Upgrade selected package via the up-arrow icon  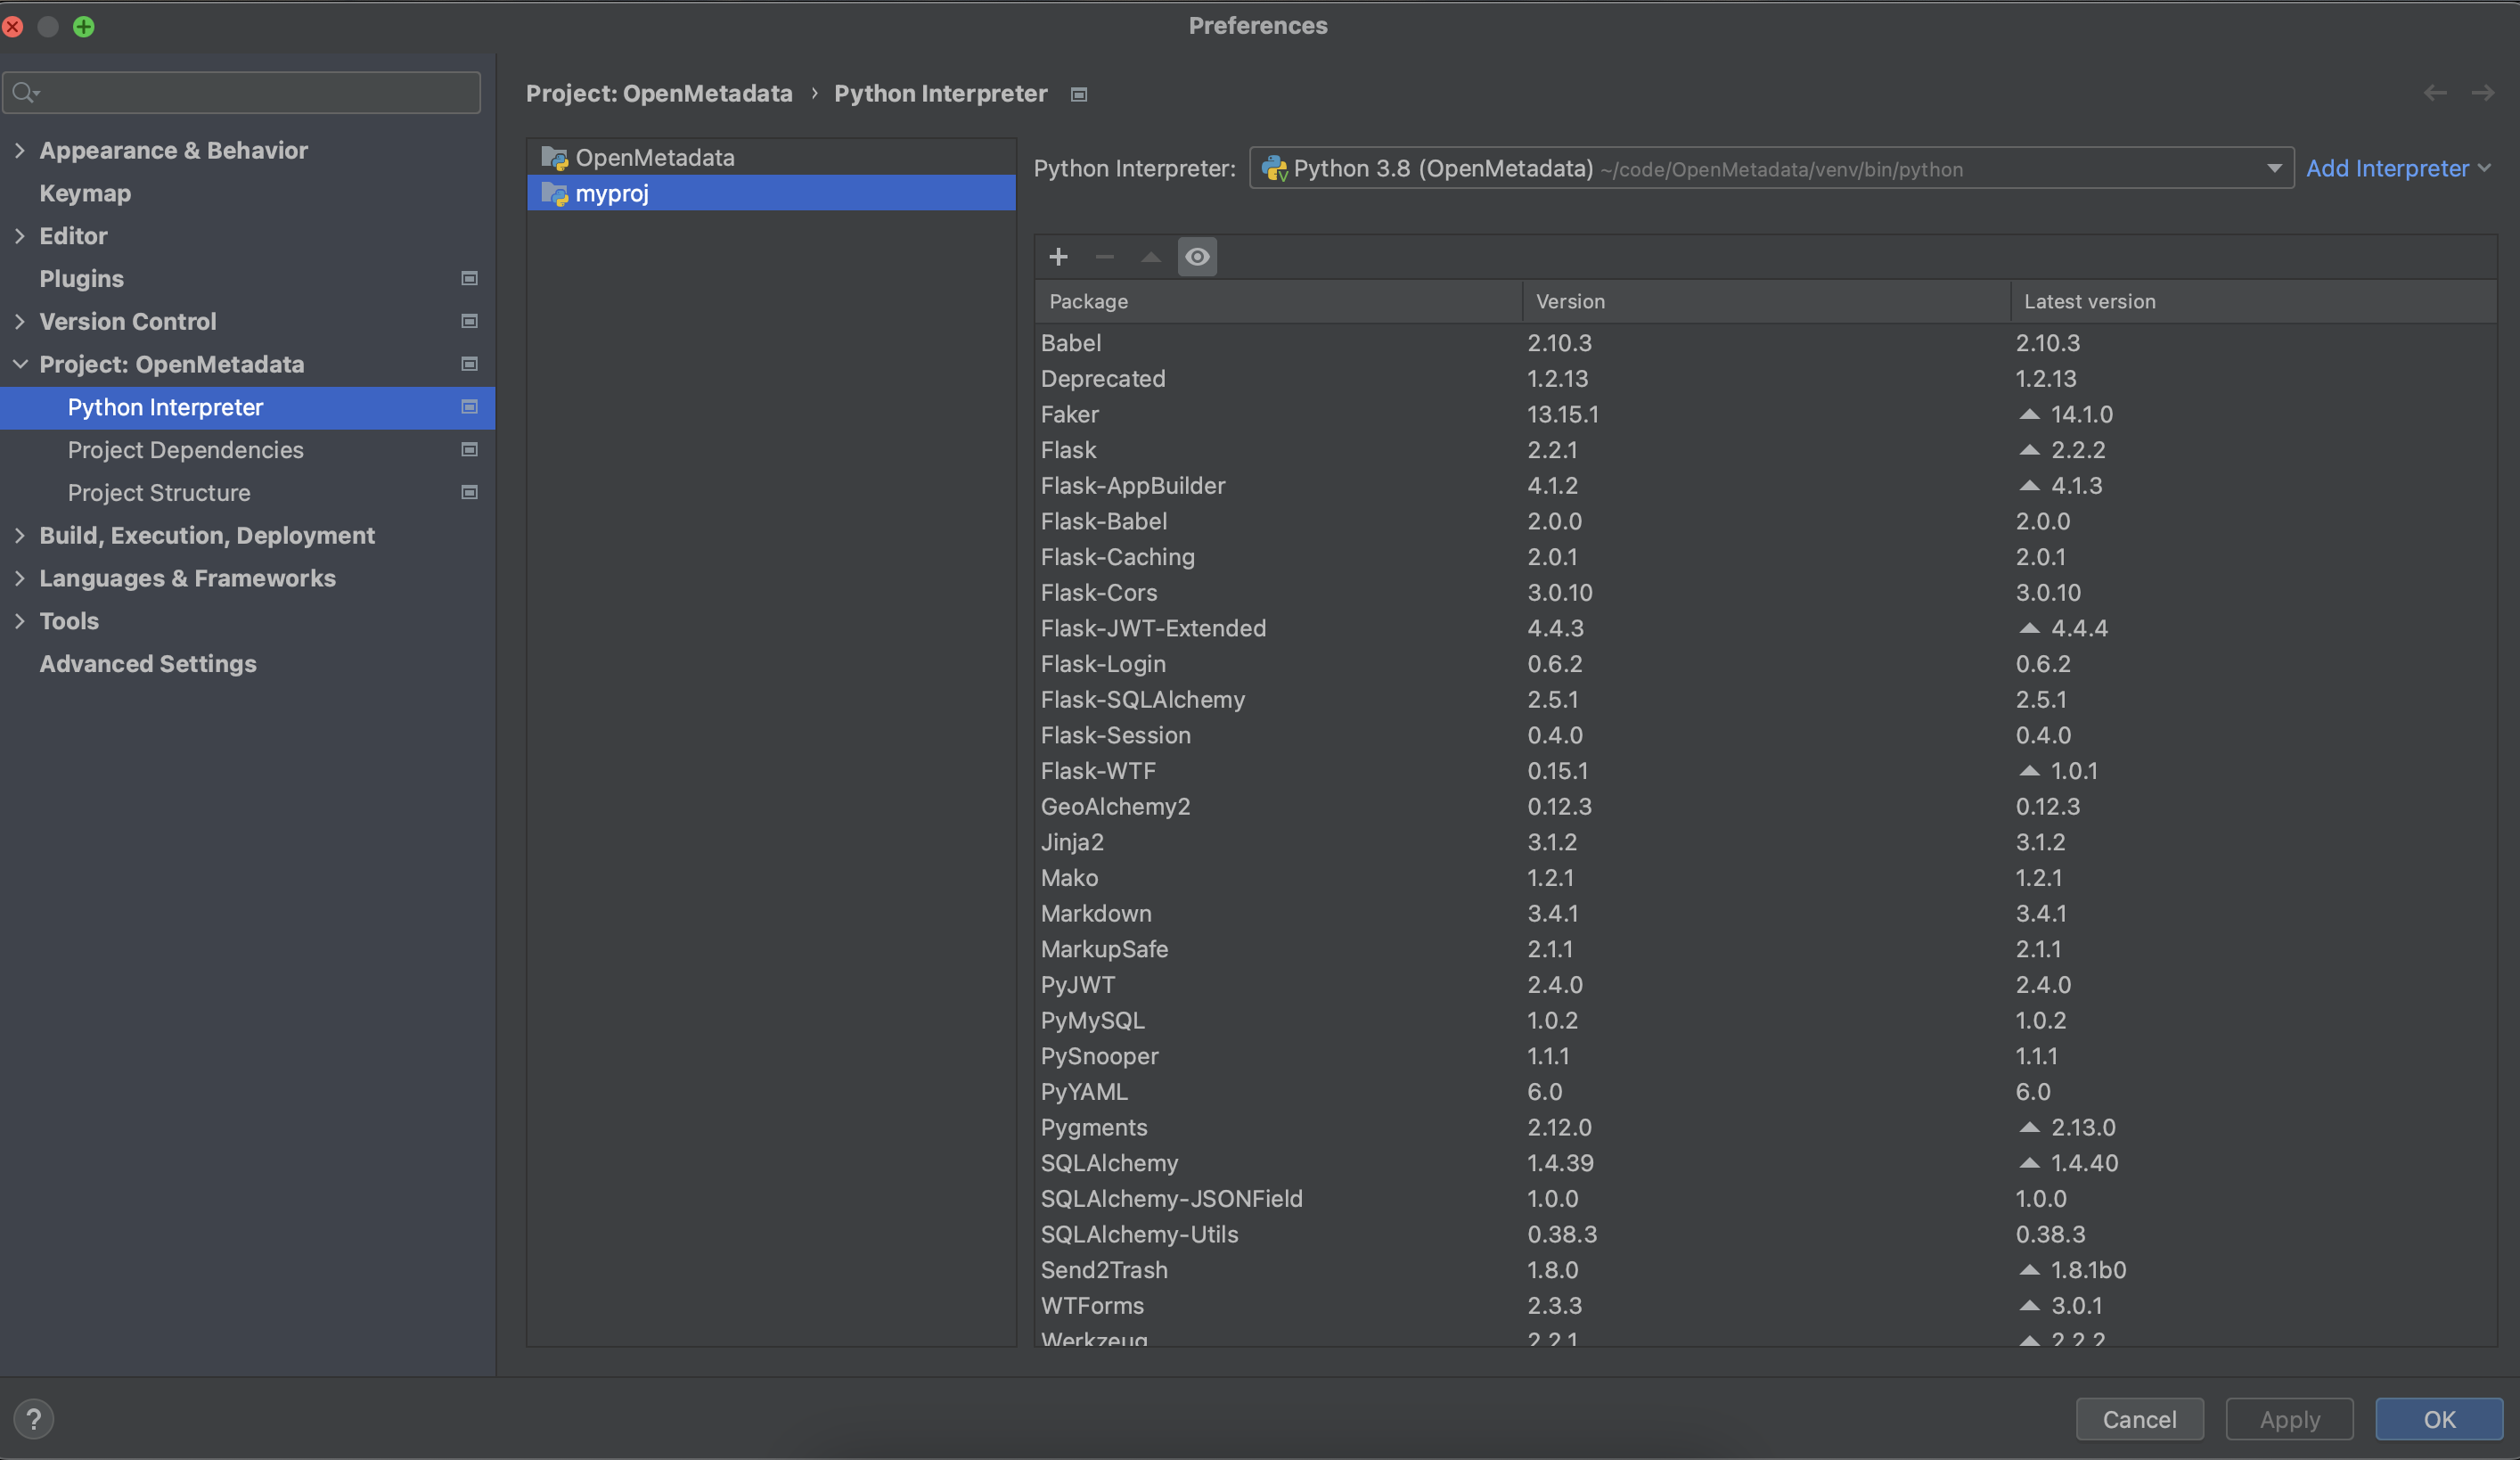coord(1150,257)
